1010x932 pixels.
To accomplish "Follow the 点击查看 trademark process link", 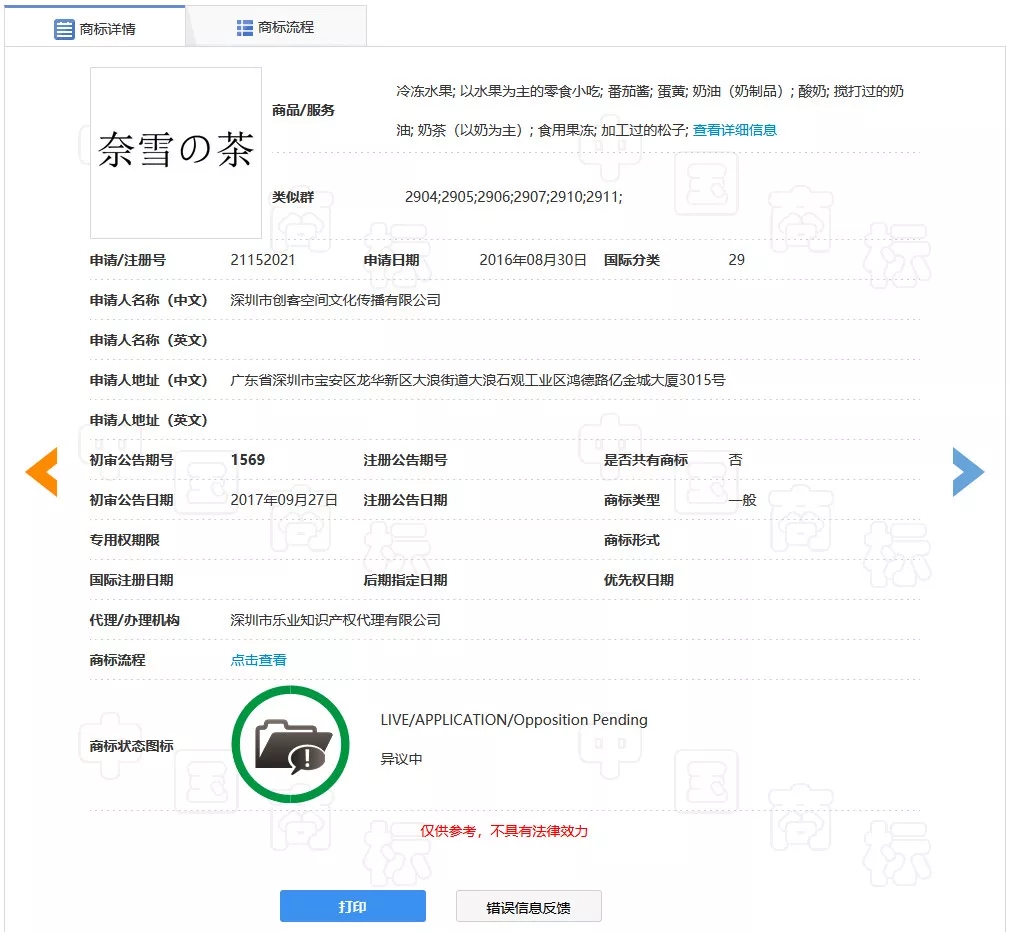I will tap(259, 660).
